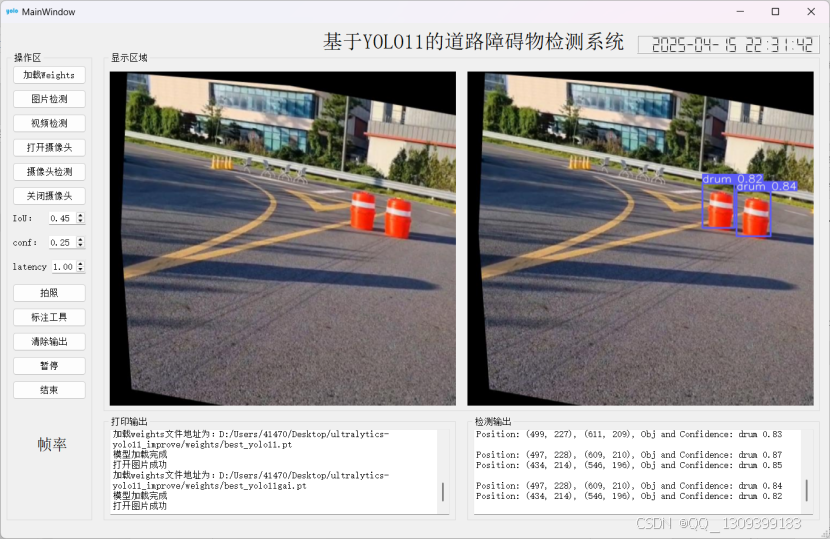The image size is (830, 539).
Task: Click the 'drum 0.84' detection label
Action: [x=766, y=186]
